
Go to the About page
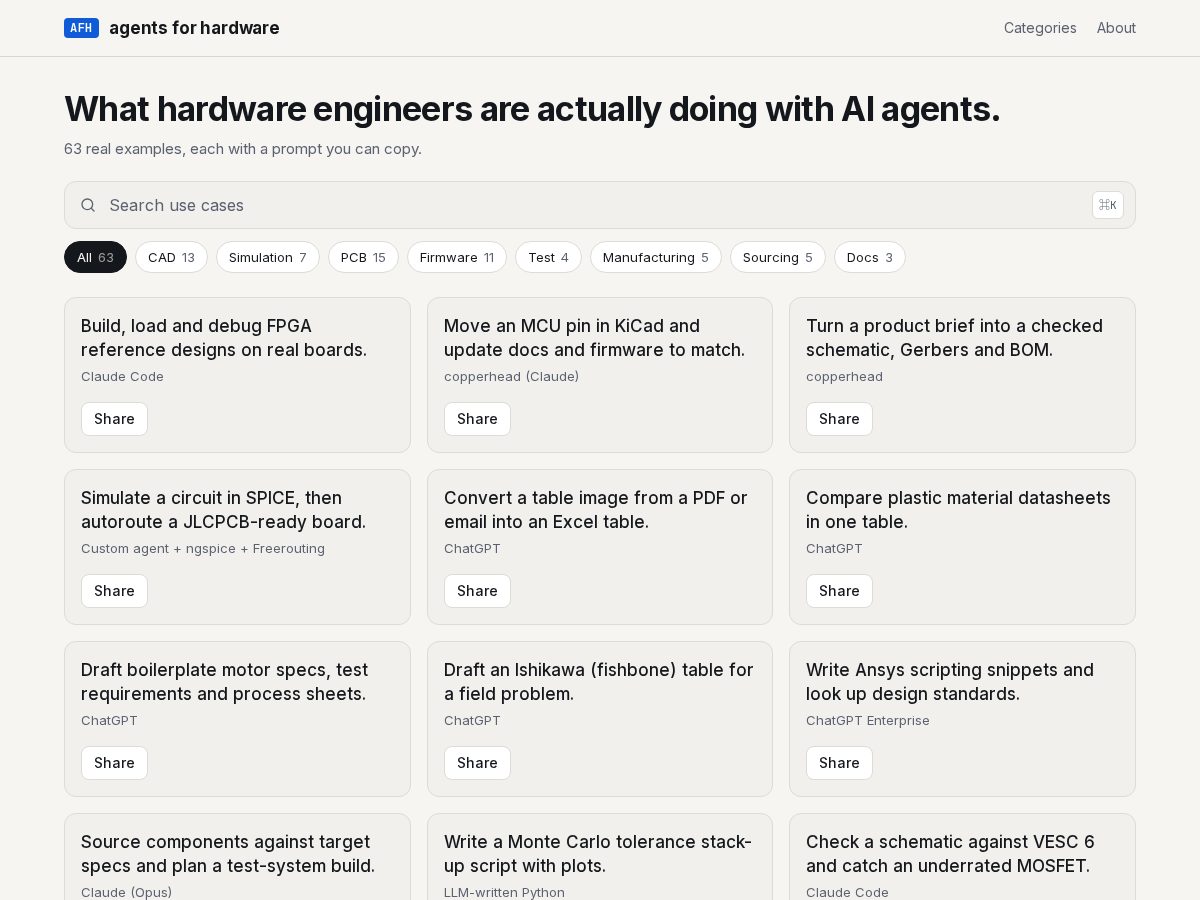(1116, 28)
